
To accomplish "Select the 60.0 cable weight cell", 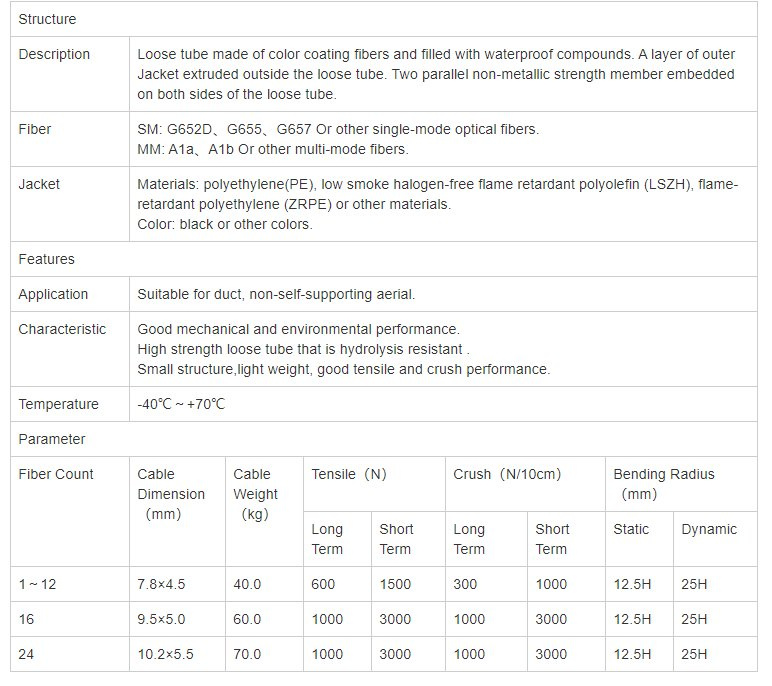I will click(x=247, y=619).
